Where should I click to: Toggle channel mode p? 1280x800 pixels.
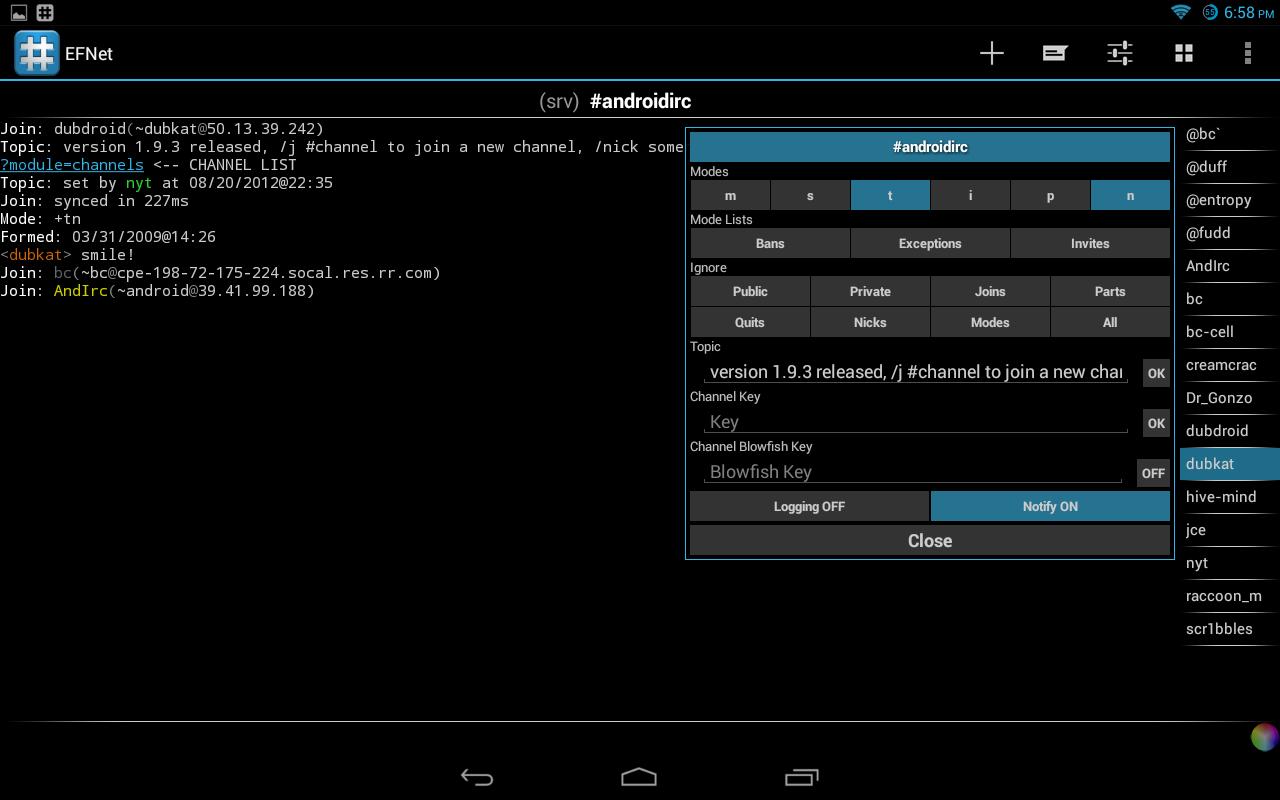pyautogui.click(x=1050, y=195)
